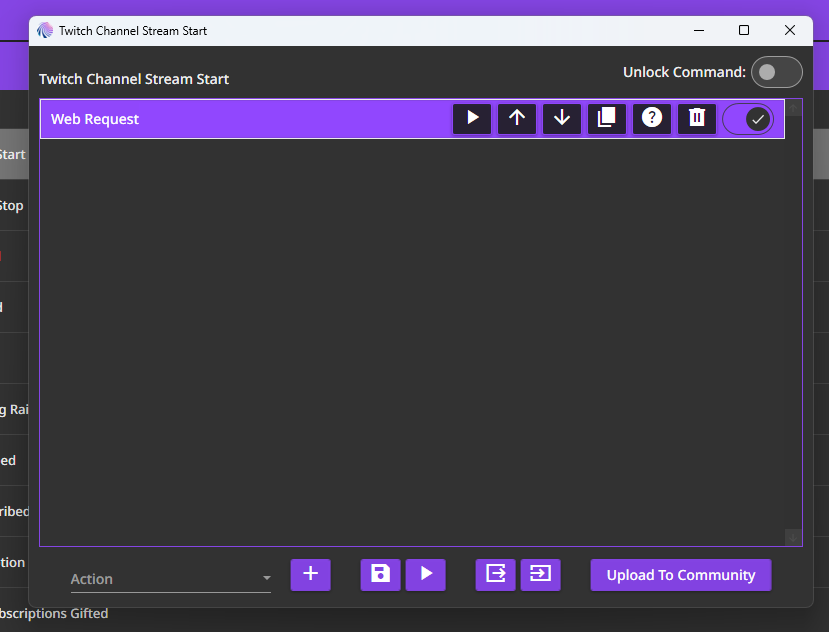Save the command with disk icon
Screen dimensions: 829x632
coord(381,575)
